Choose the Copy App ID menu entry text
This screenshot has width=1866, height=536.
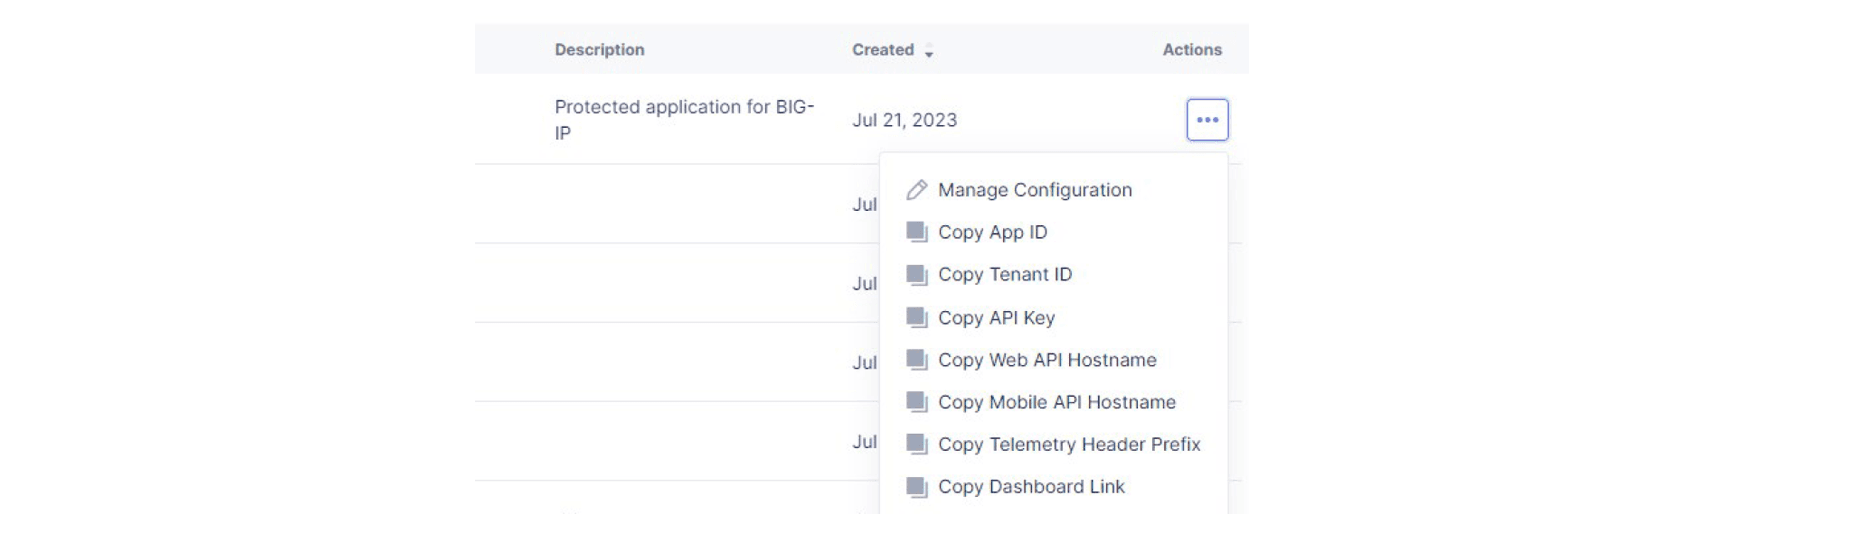coord(992,232)
